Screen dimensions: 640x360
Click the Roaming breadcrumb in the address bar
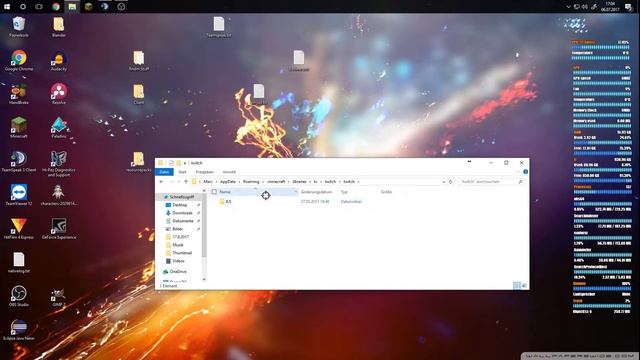(251, 182)
